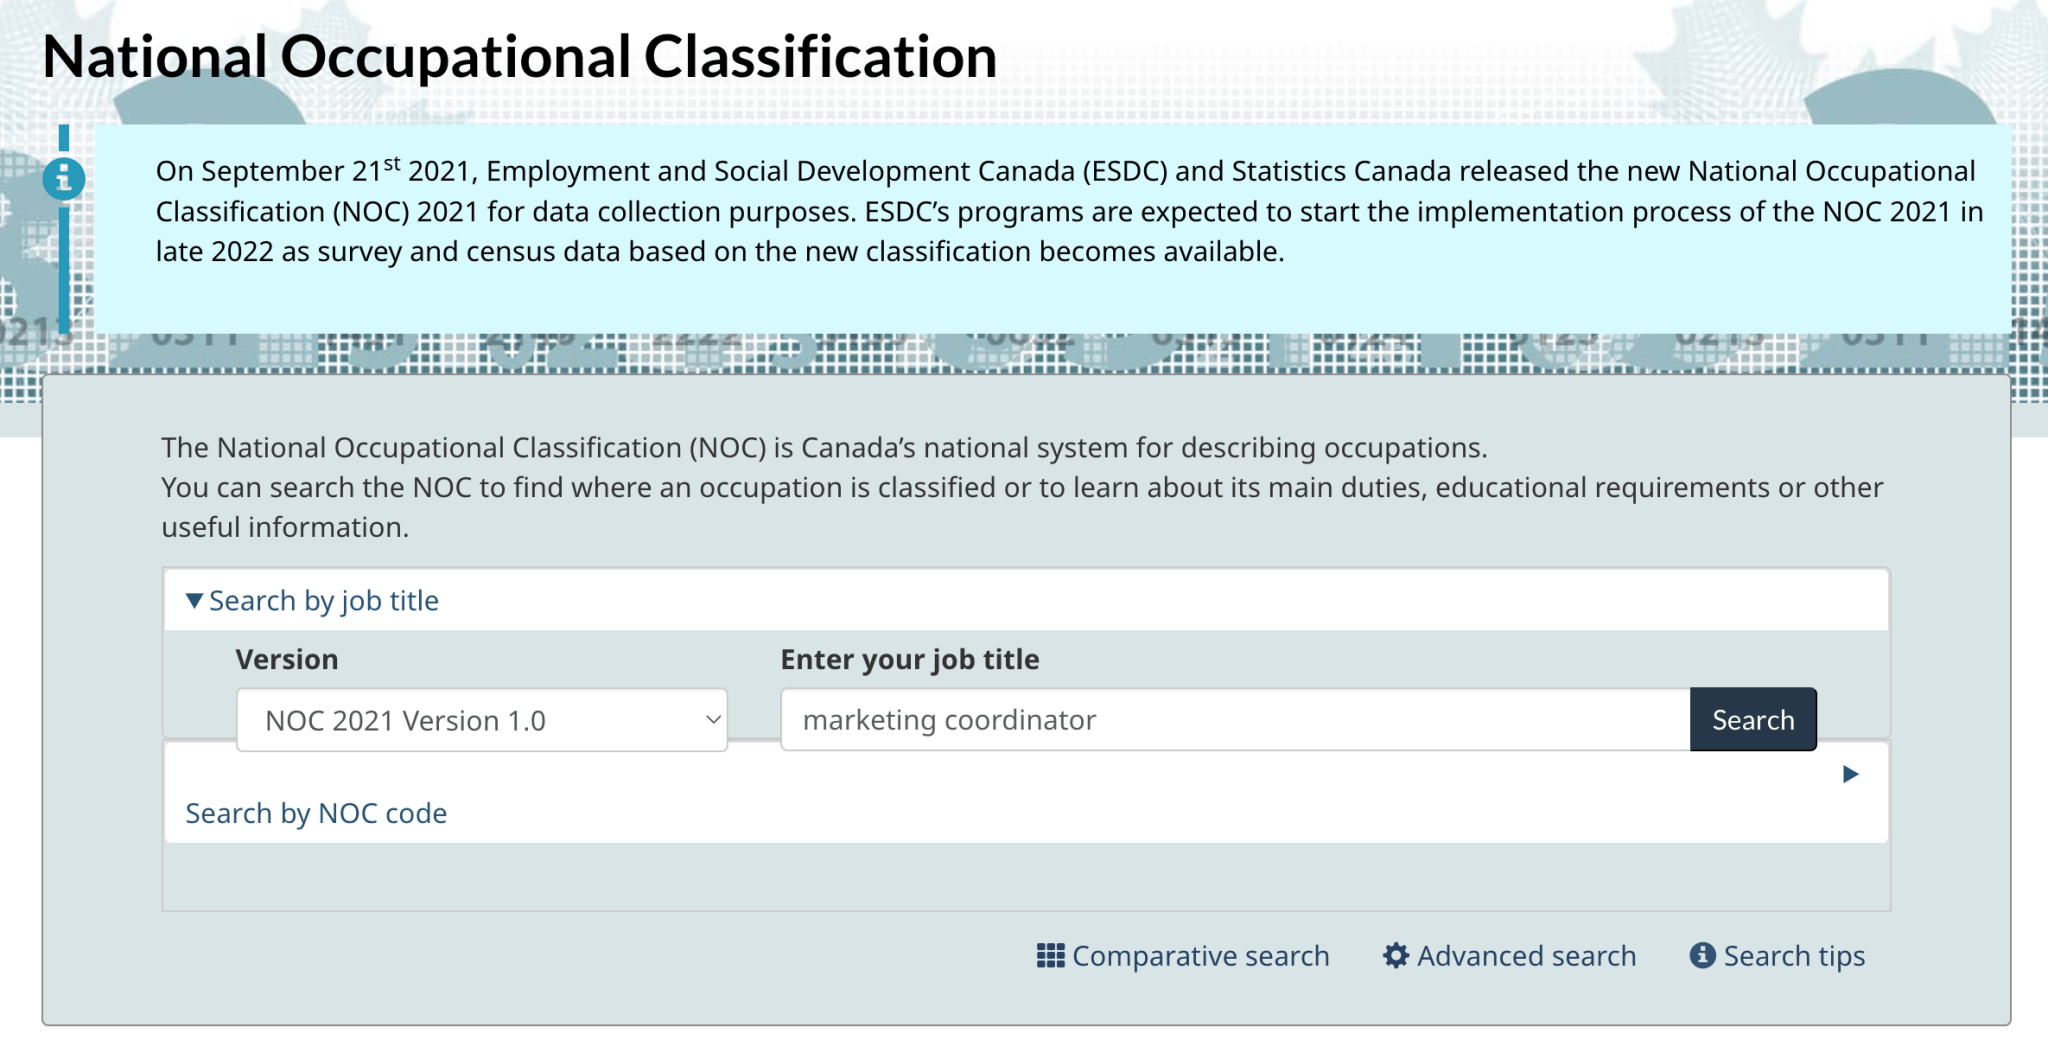The image size is (2048, 1053).
Task: Click inside the job title text field
Action: click(1200, 719)
